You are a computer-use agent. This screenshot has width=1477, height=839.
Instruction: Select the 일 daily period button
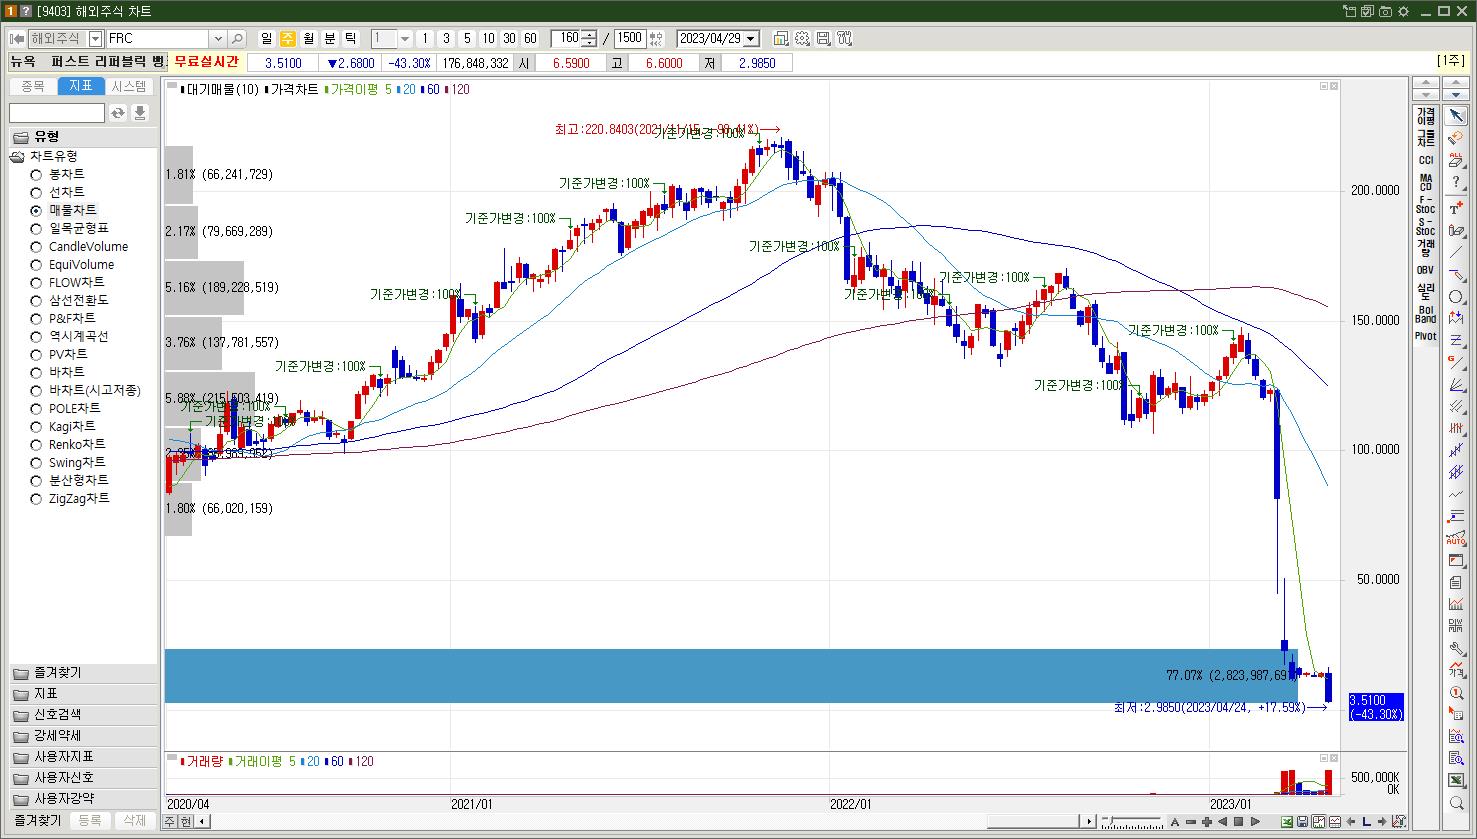pos(266,38)
